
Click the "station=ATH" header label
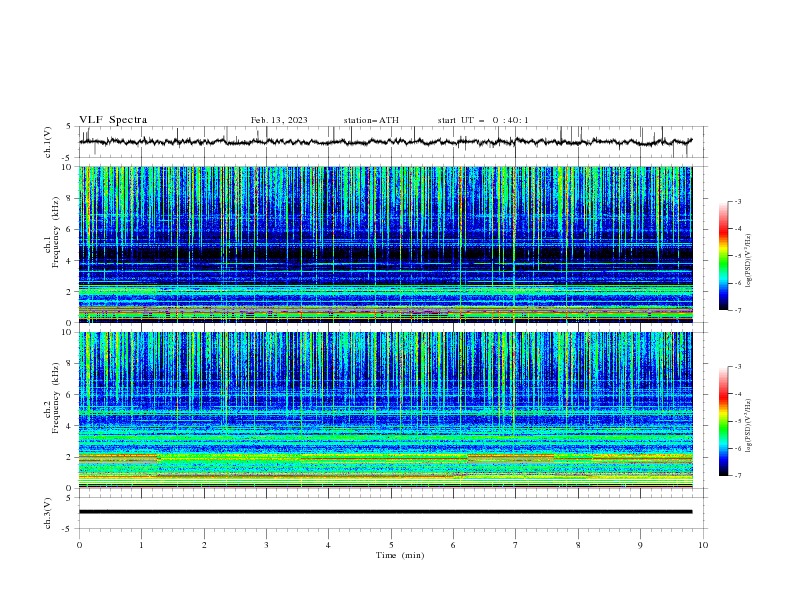coord(371,120)
